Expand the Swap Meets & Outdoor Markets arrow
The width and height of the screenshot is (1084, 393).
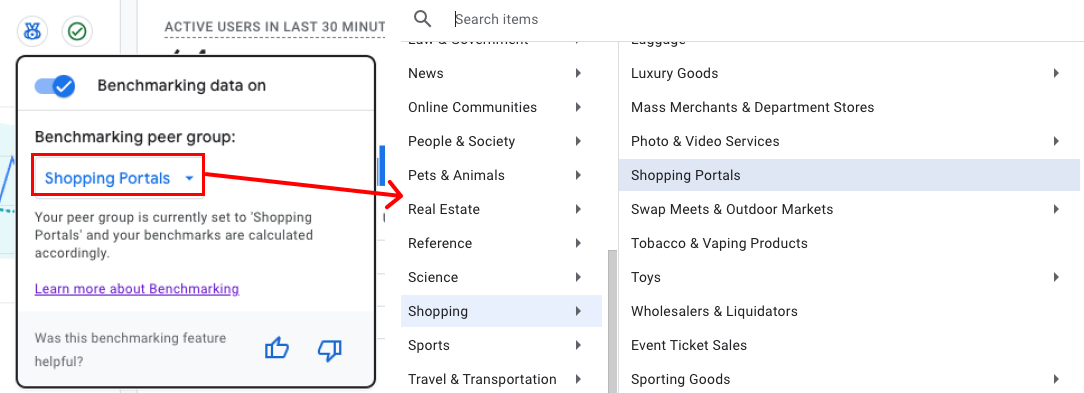coord(1056,209)
